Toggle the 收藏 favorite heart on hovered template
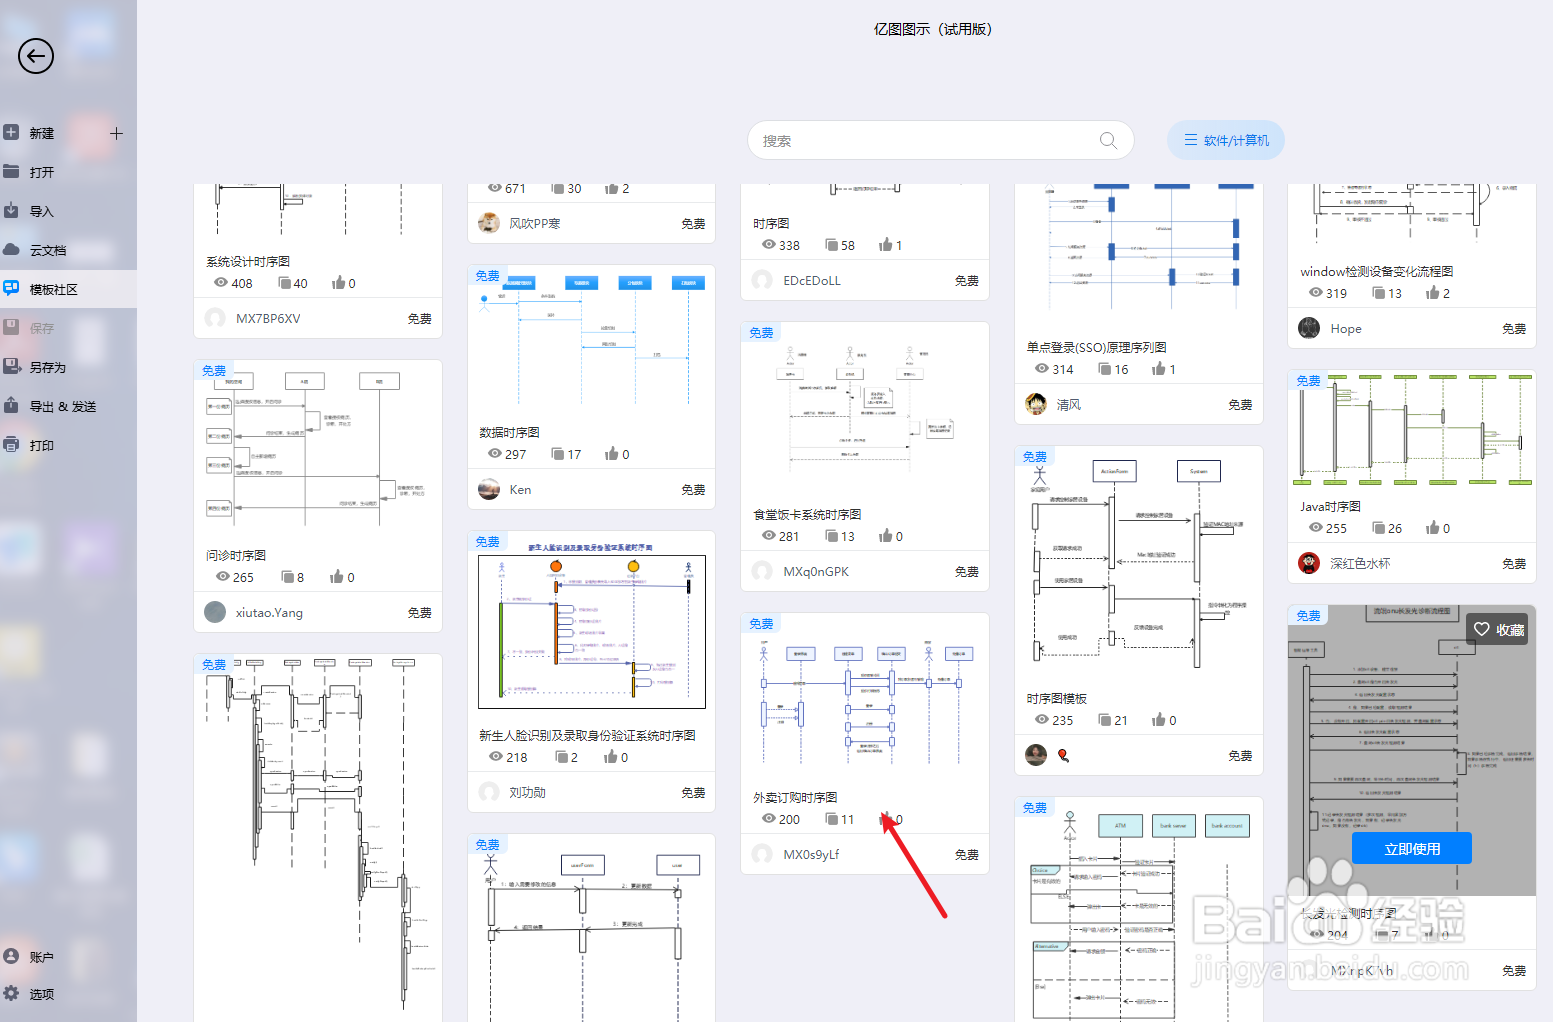Image resolution: width=1553 pixels, height=1022 pixels. [1497, 629]
